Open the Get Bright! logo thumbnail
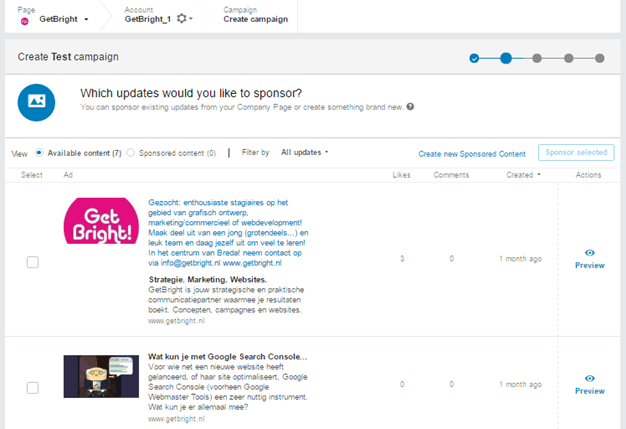This screenshot has height=429, width=626. click(x=101, y=221)
